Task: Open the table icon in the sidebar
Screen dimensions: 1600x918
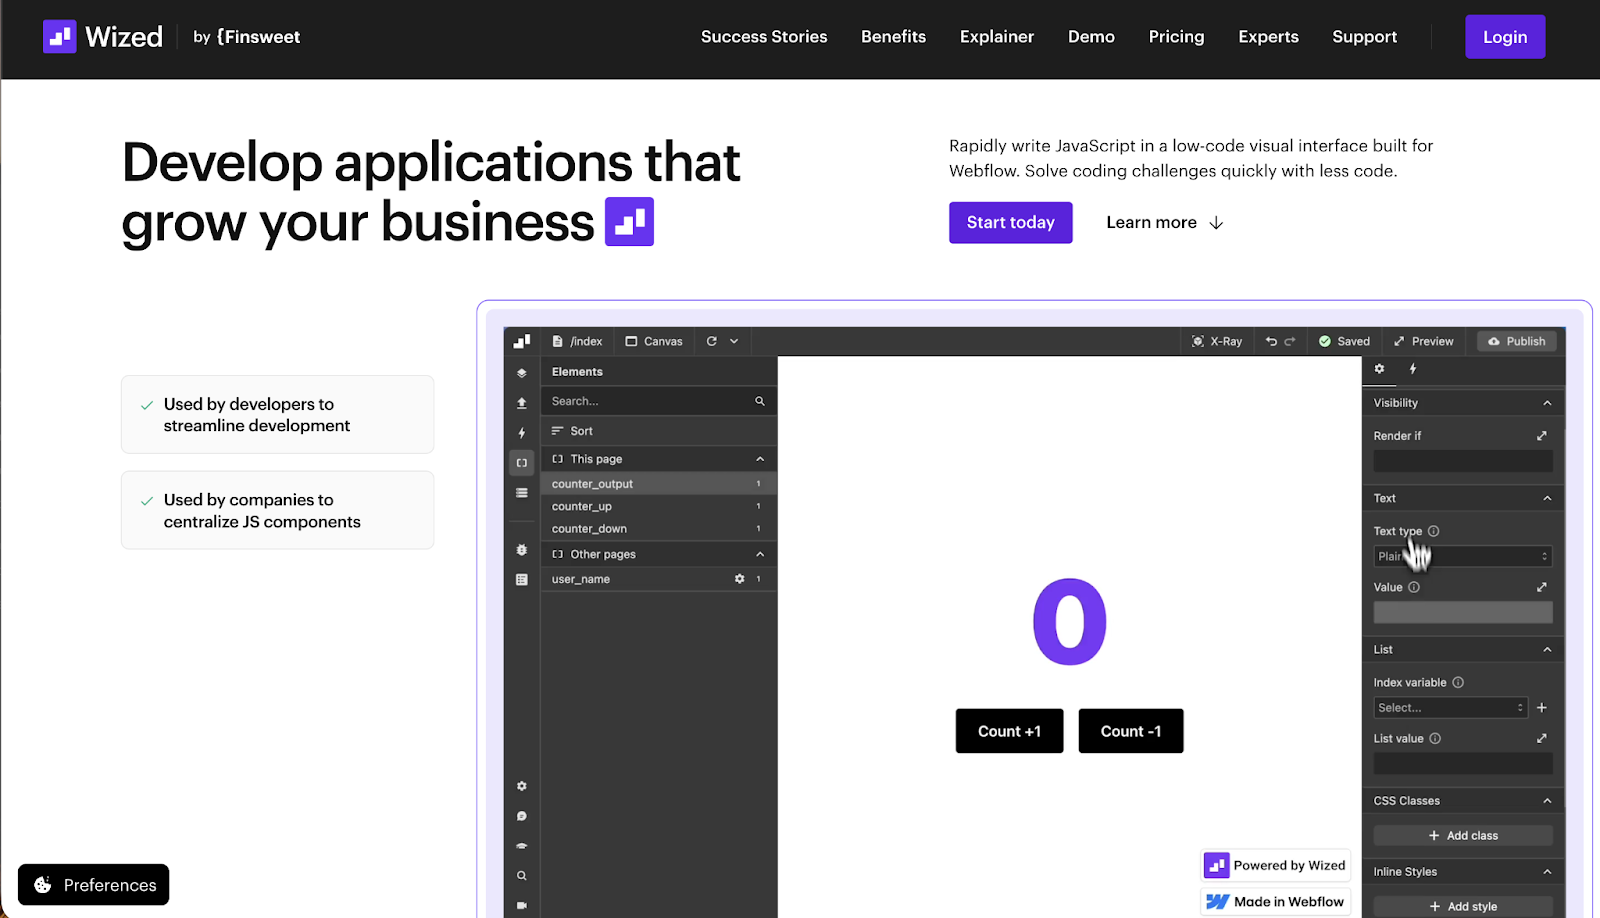Action: tap(522, 579)
